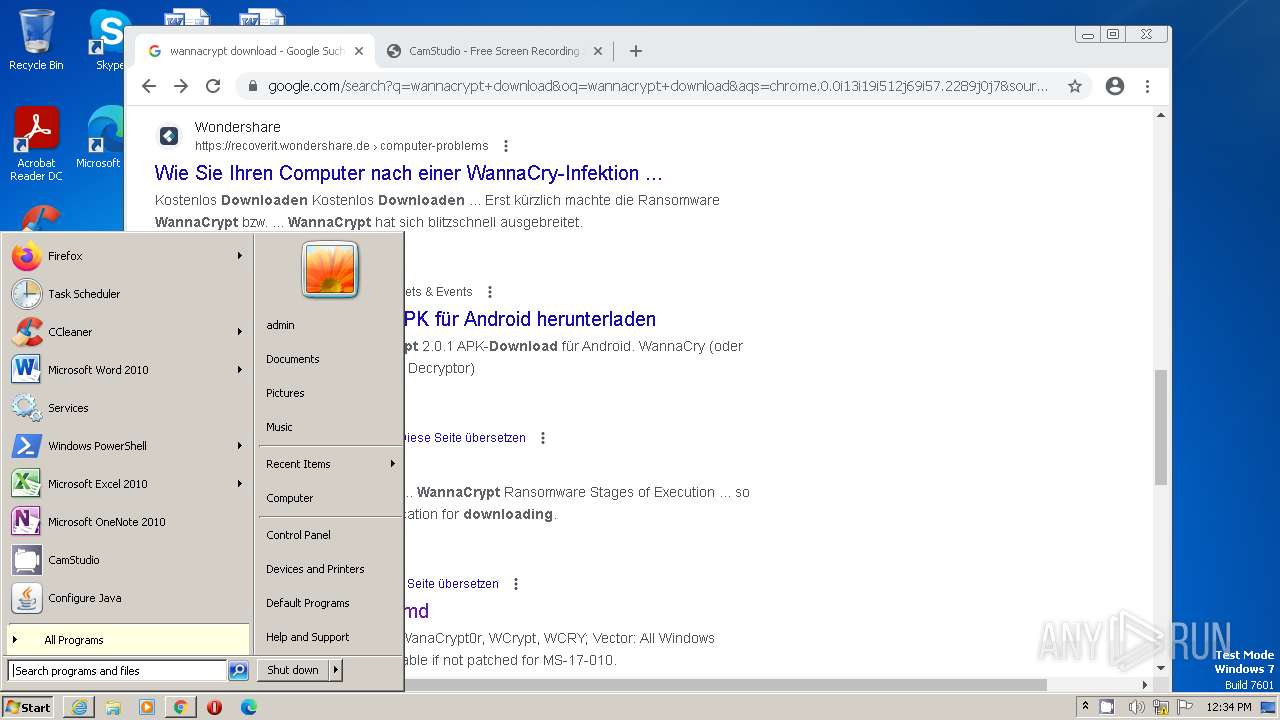Click the lower Seite übersetzen link

coord(453,584)
